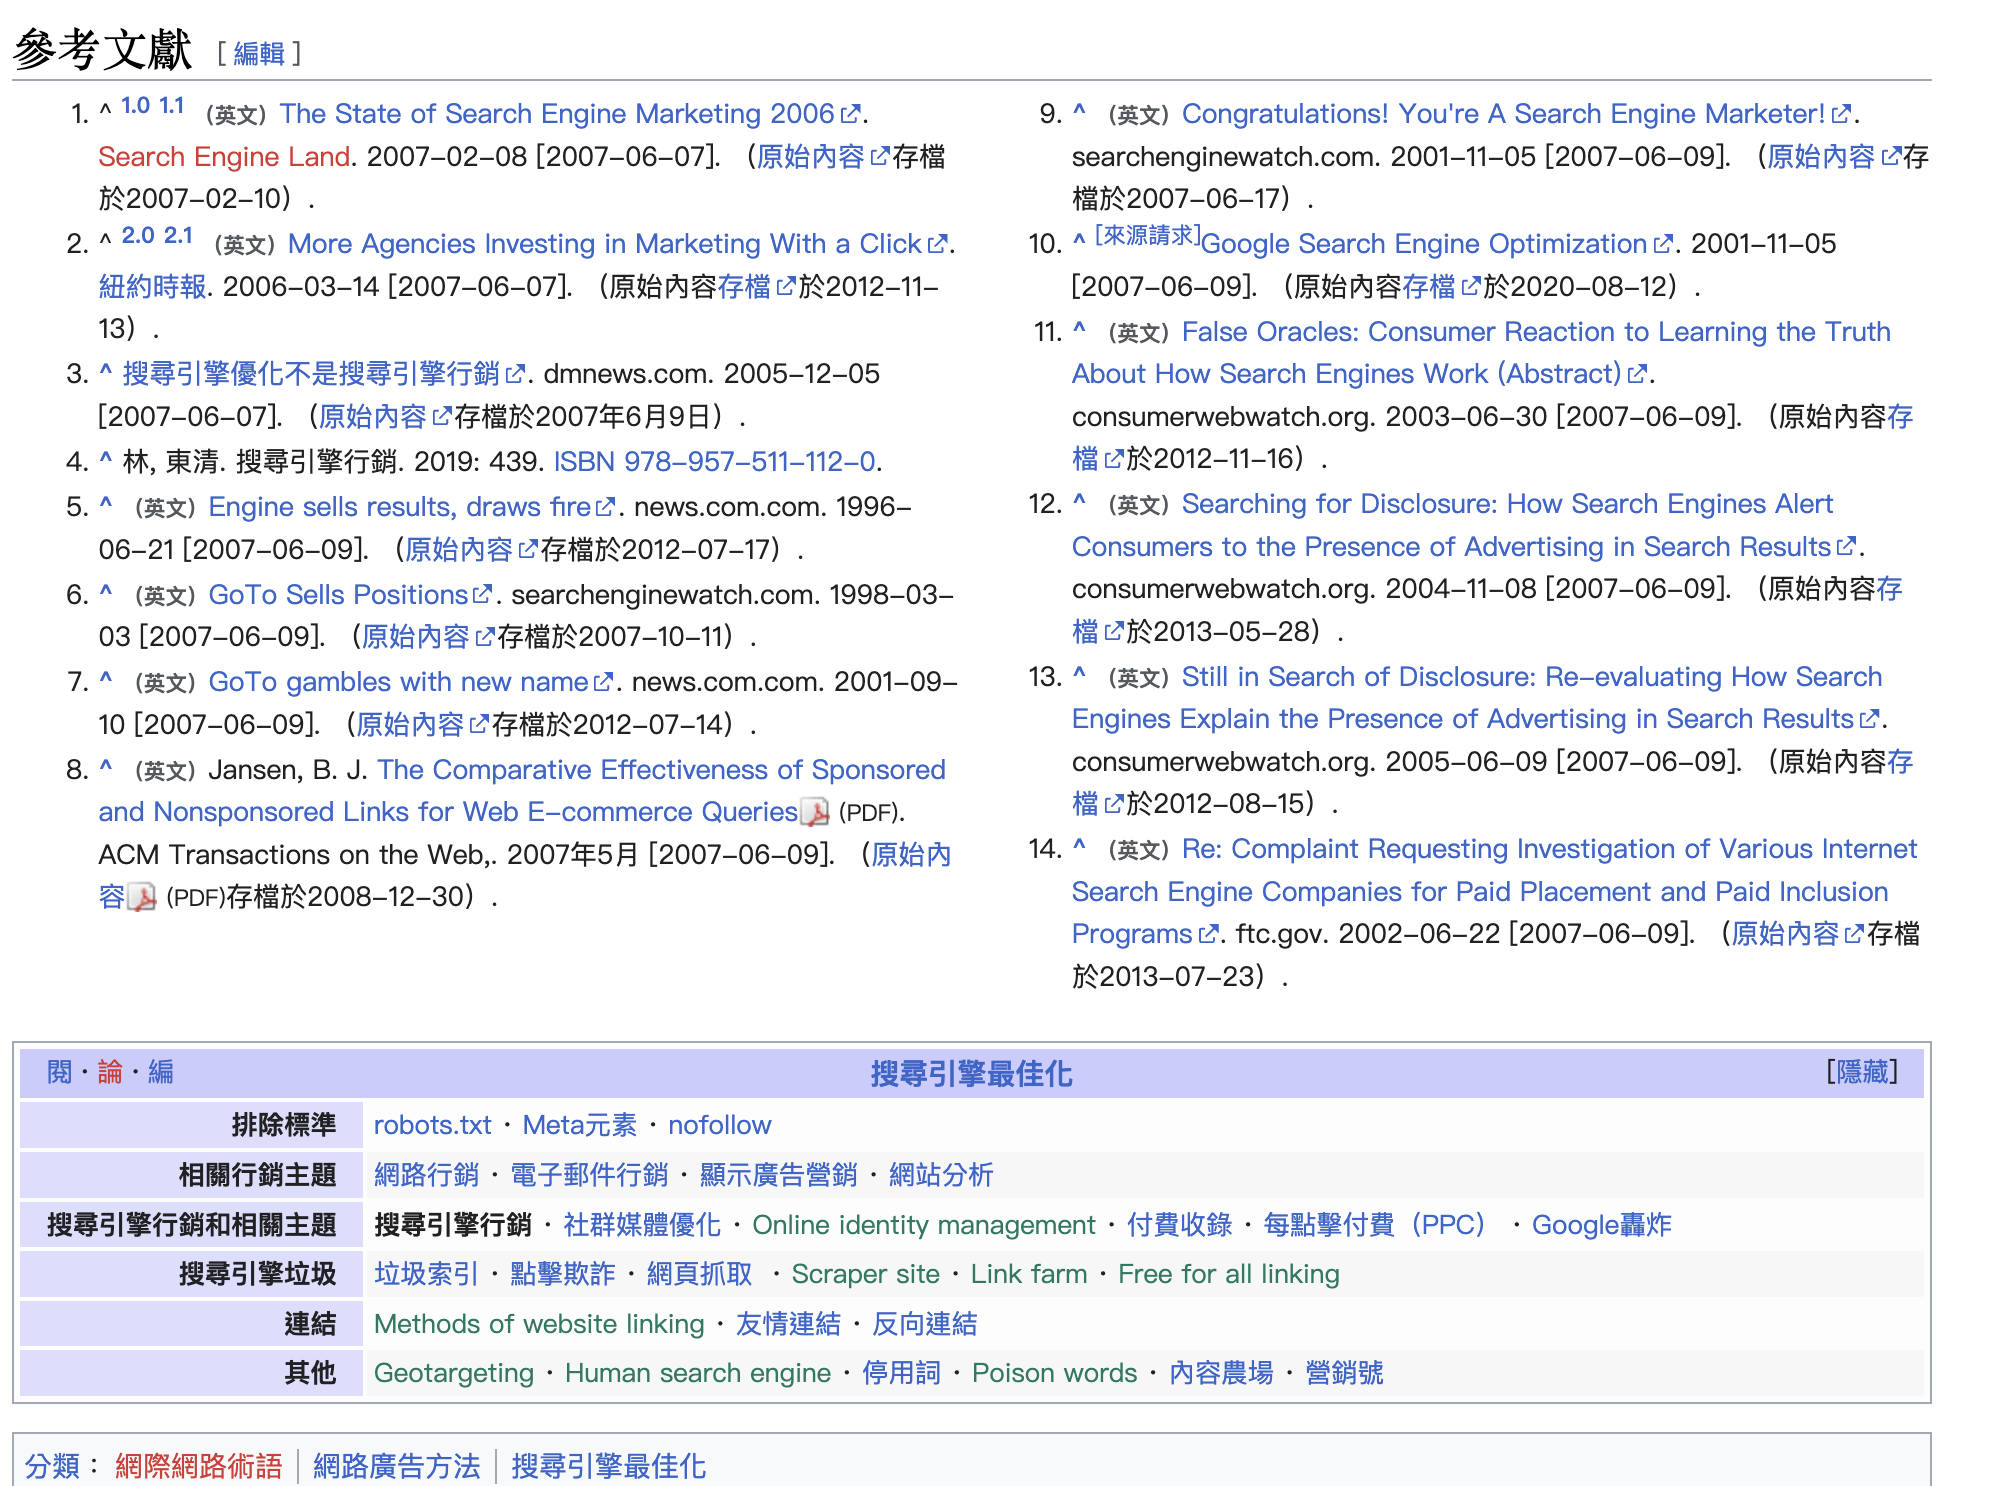Jump to citation 1.0 superscript link
This screenshot has height=1486, width=2006.
coord(135,106)
